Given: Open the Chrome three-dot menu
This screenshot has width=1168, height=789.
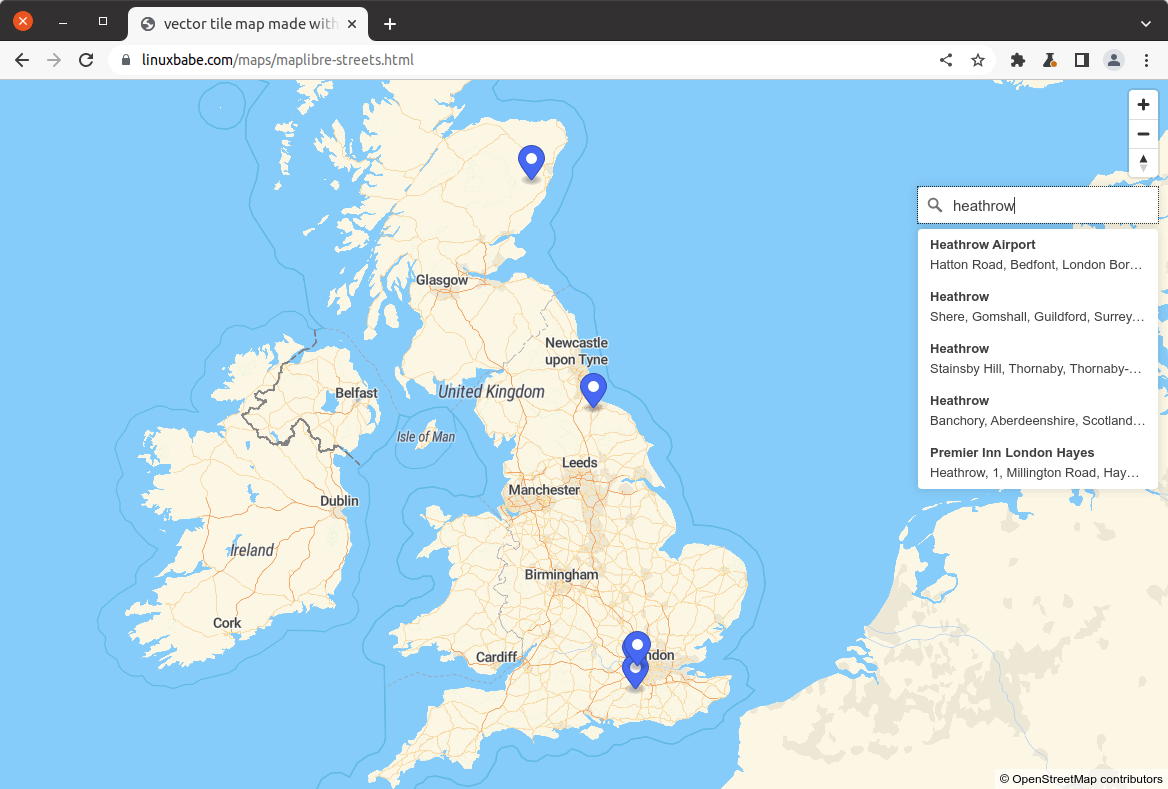Looking at the screenshot, I should (x=1146, y=60).
